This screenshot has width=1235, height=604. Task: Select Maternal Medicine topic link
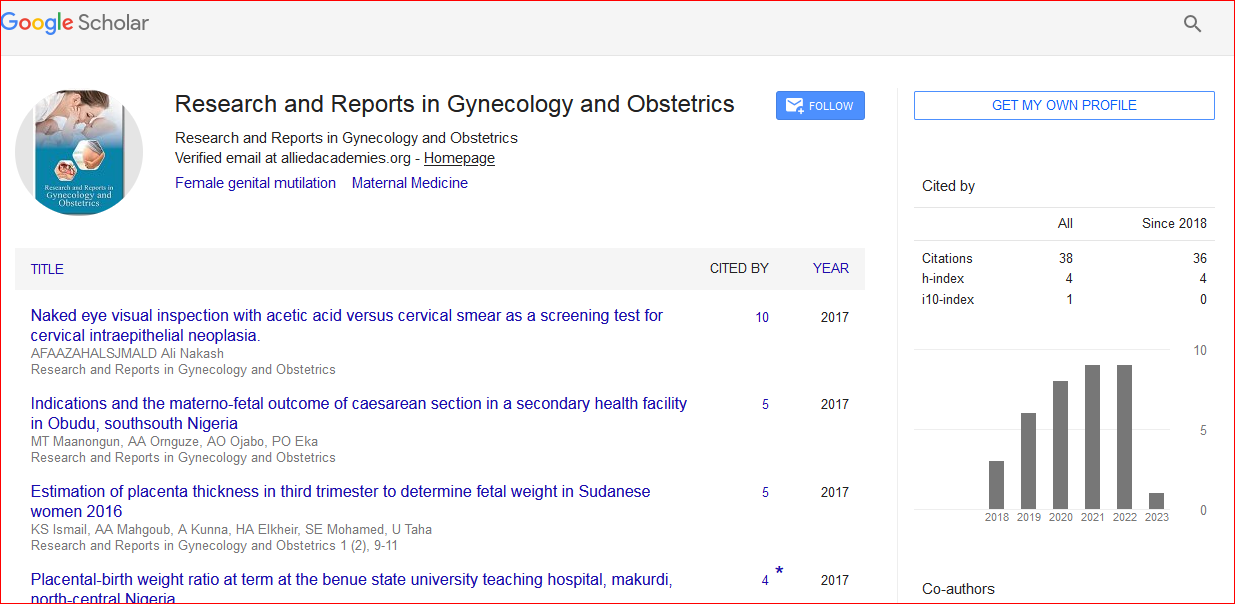tap(409, 183)
